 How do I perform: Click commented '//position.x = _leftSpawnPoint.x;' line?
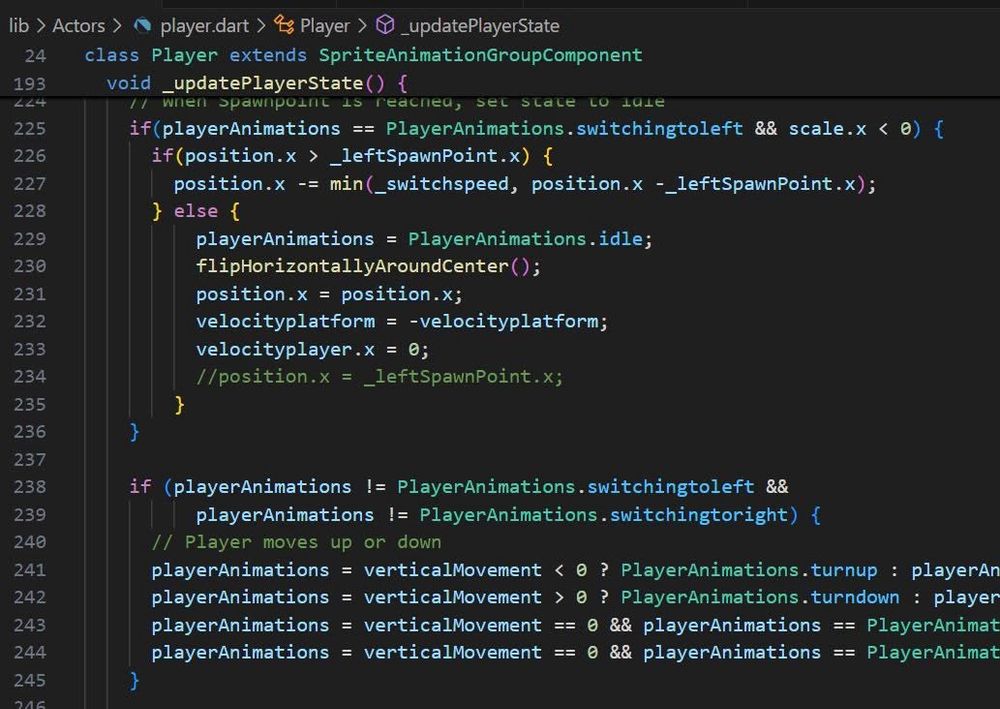379,377
